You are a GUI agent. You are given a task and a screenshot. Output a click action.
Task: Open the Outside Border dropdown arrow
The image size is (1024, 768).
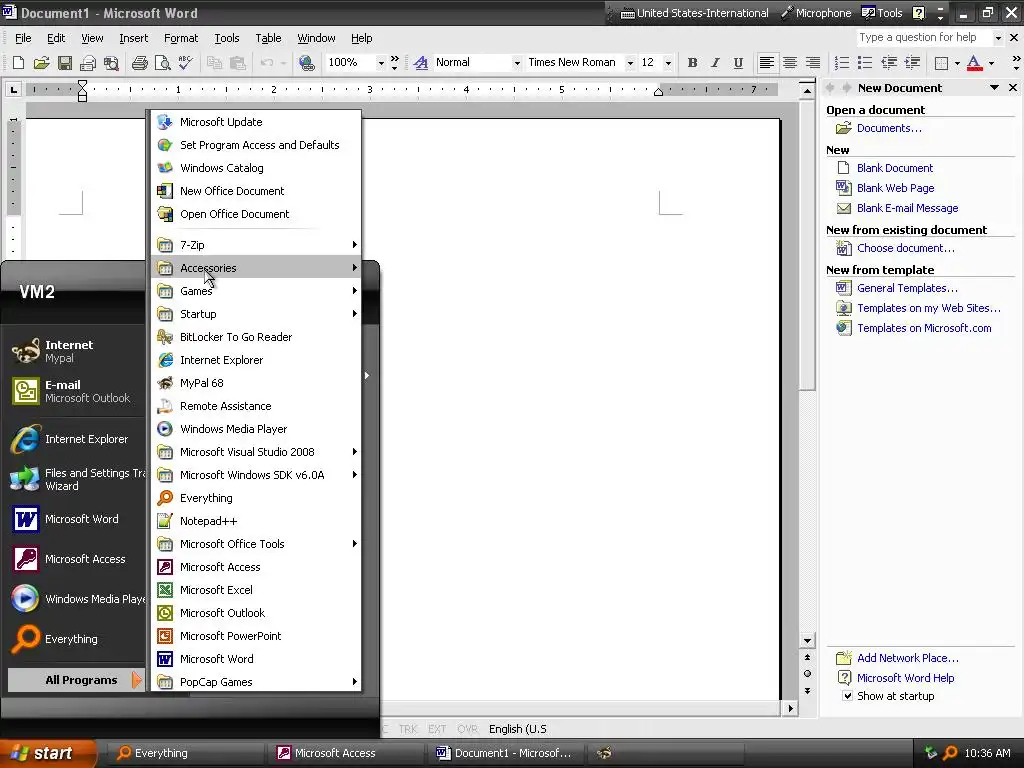click(x=957, y=63)
